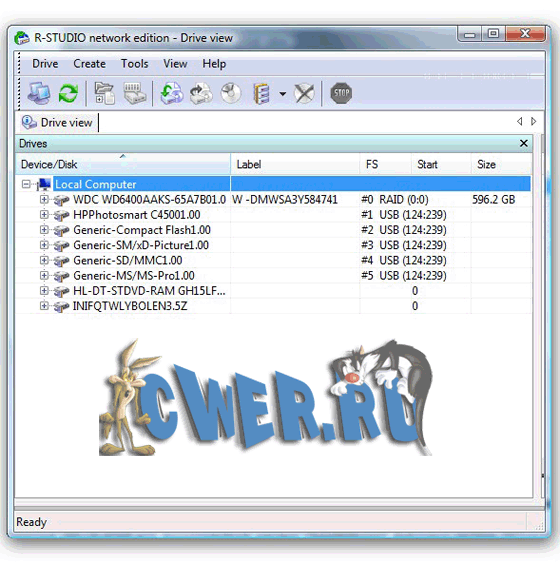
Task: Expand the WDC WD6400AAKS drive node
Action: [x=44, y=200]
